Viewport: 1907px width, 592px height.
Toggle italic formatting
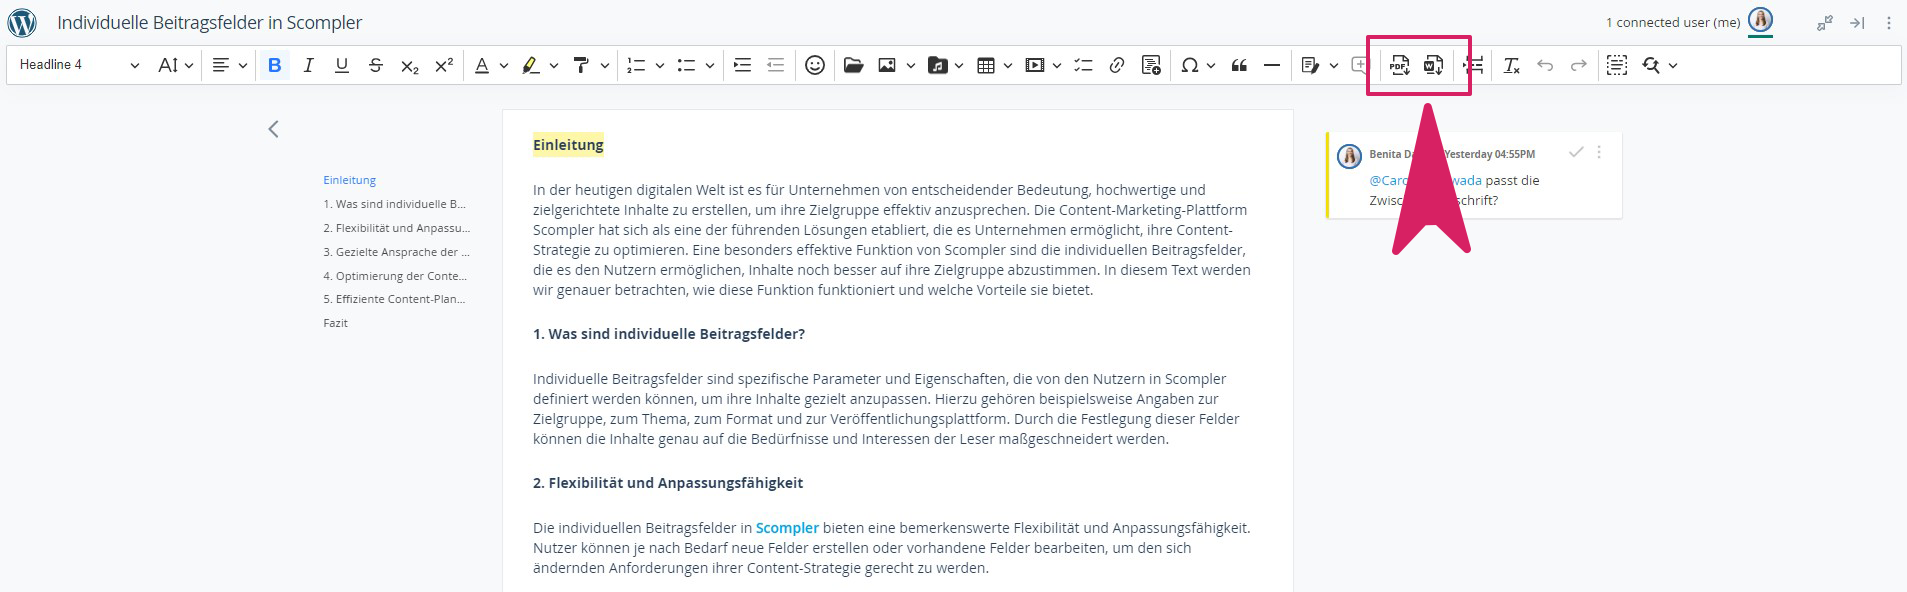[308, 65]
